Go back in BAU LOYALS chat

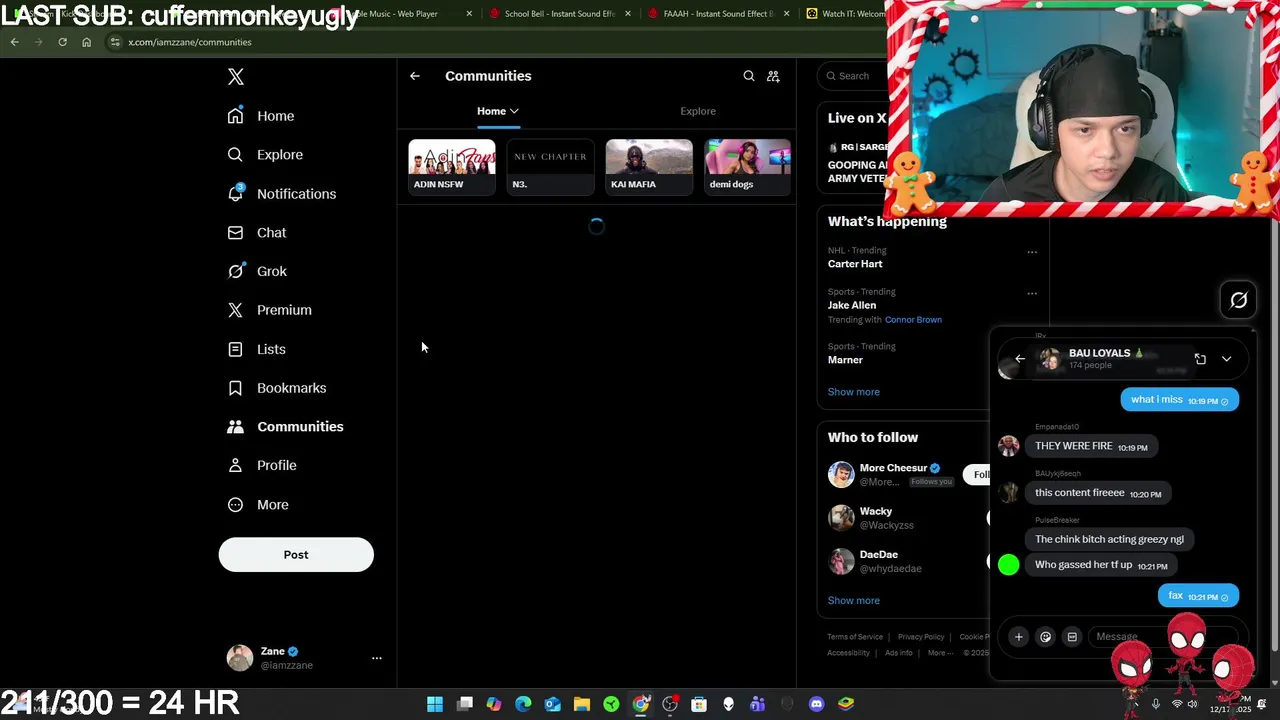pos(1020,359)
